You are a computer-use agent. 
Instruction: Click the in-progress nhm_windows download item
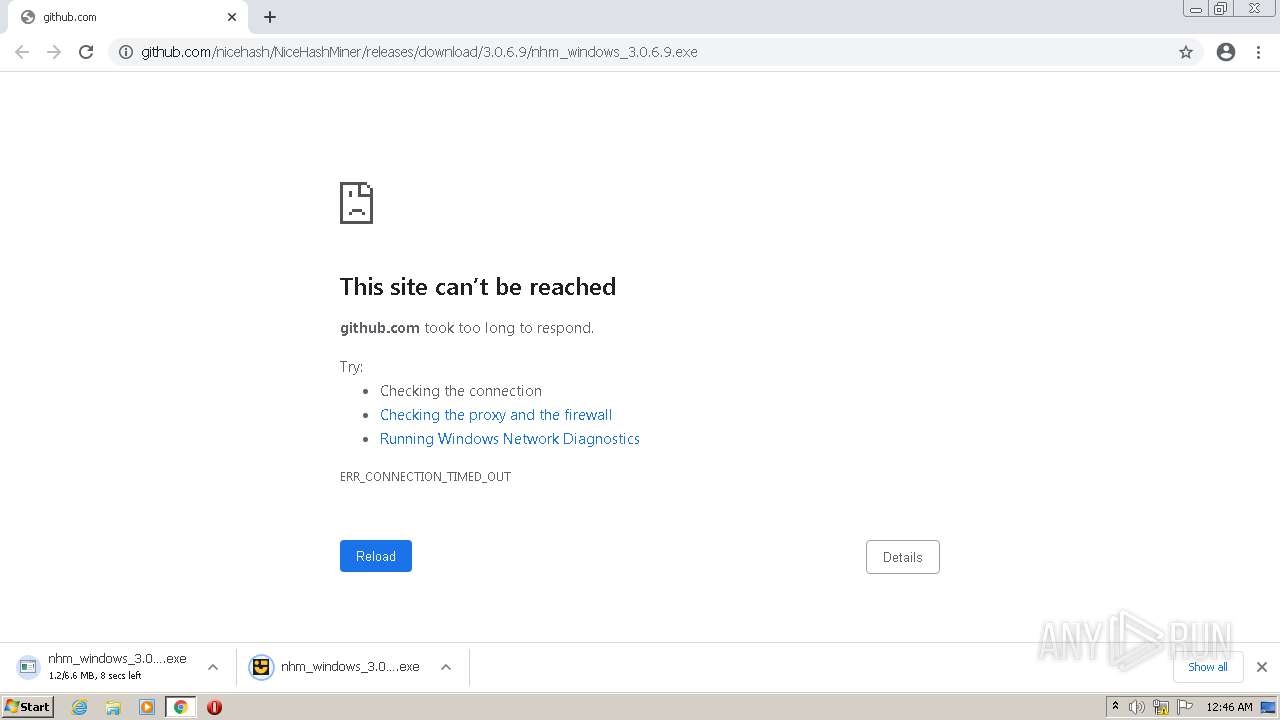click(103, 667)
